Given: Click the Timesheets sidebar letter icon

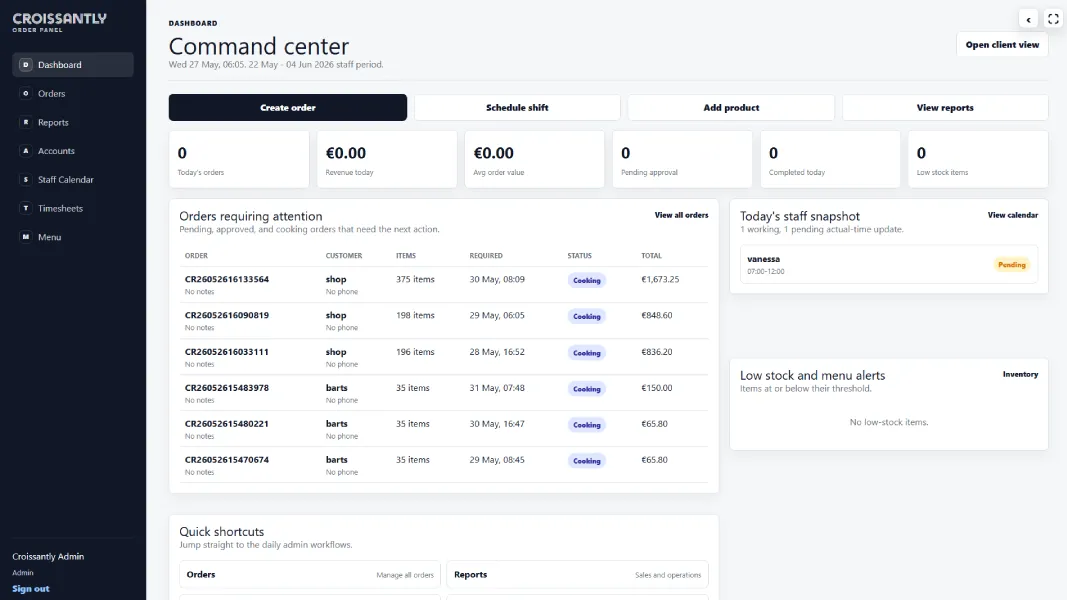Looking at the screenshot, I should 26,208.
